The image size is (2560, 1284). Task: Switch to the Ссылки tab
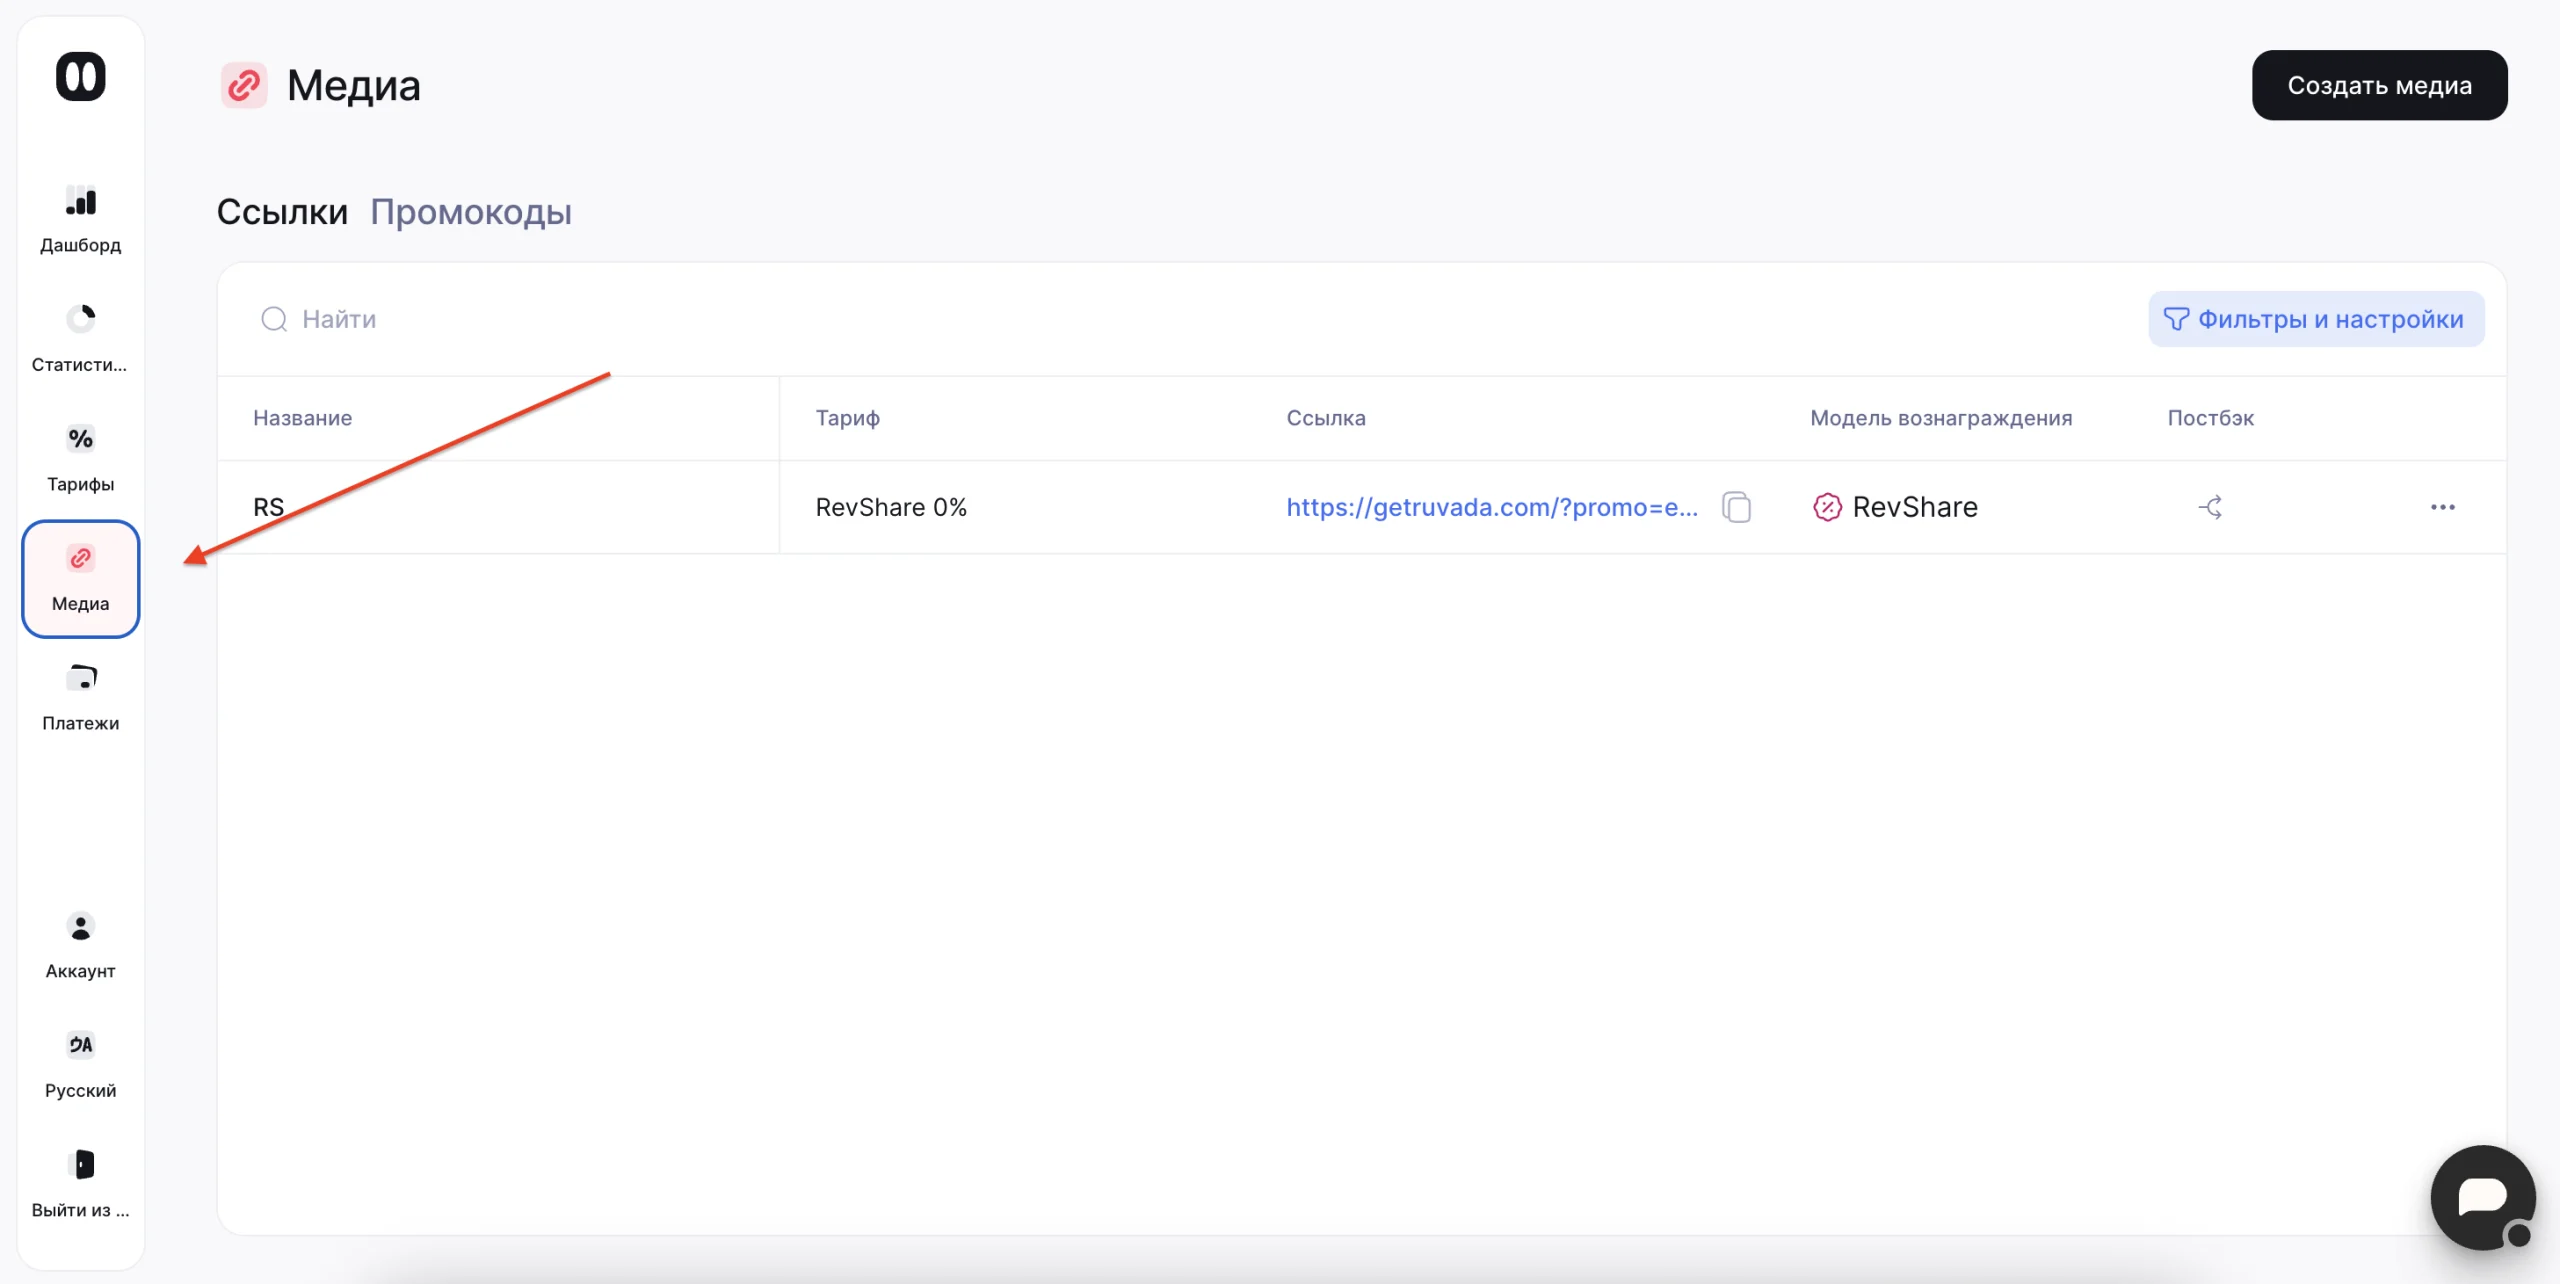tap(282, 212)
